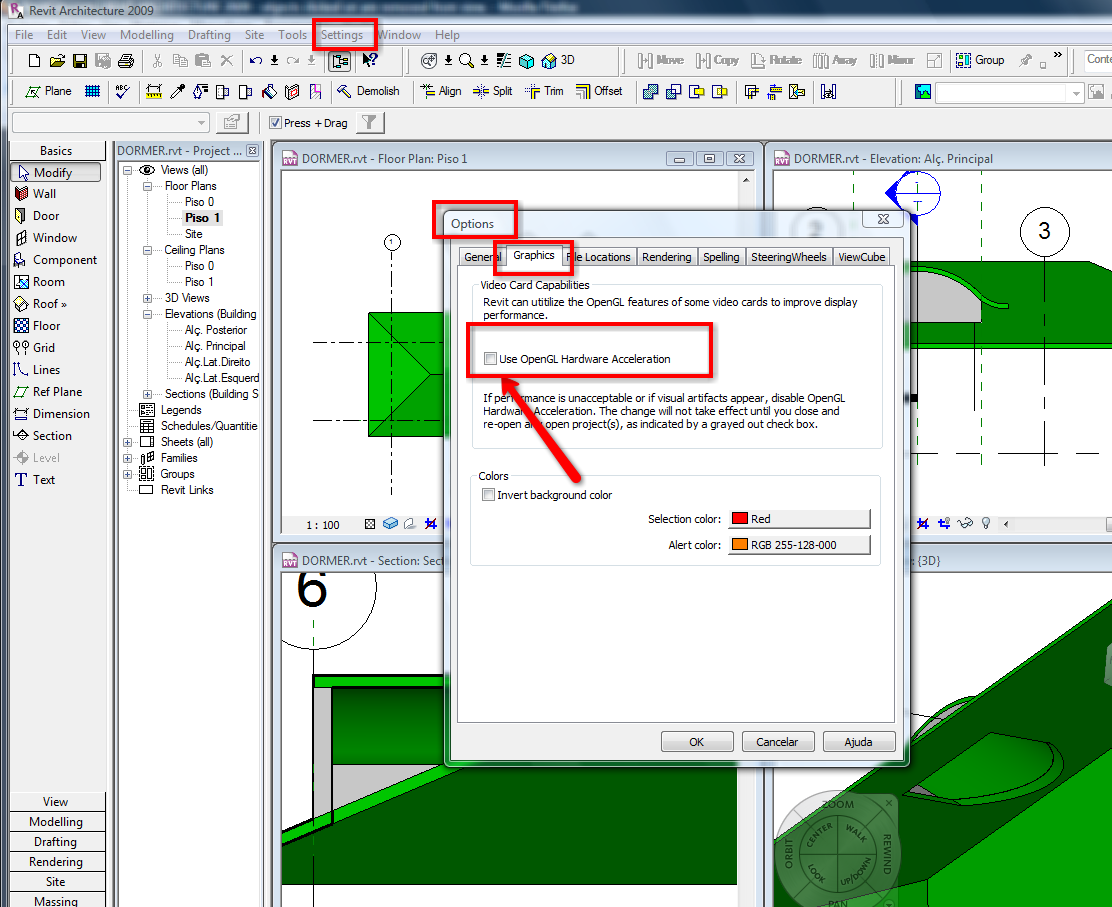The height and width of the screenshot is (907, 1112).
Task: Toggle the Press + Drag checkbox
Action: click(x=276, y=123)
